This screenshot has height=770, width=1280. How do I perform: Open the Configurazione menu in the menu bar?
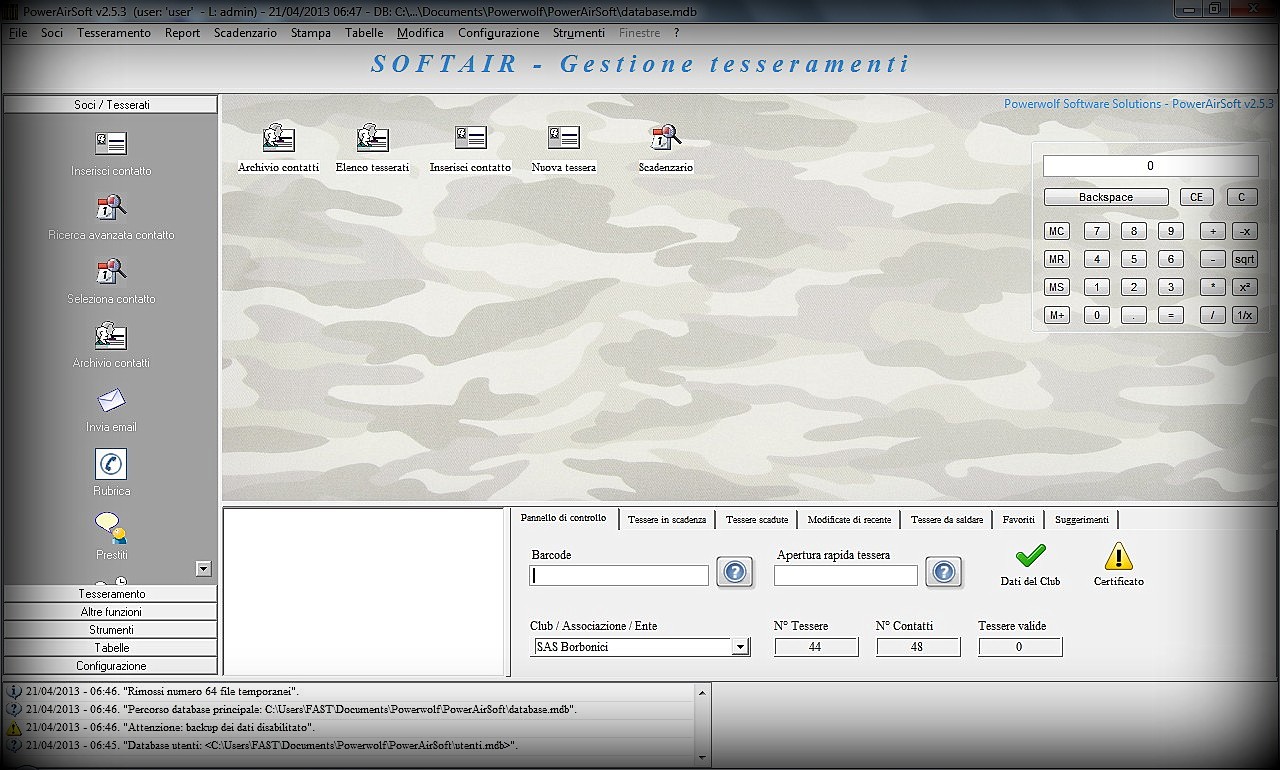[x=499, y=33]
